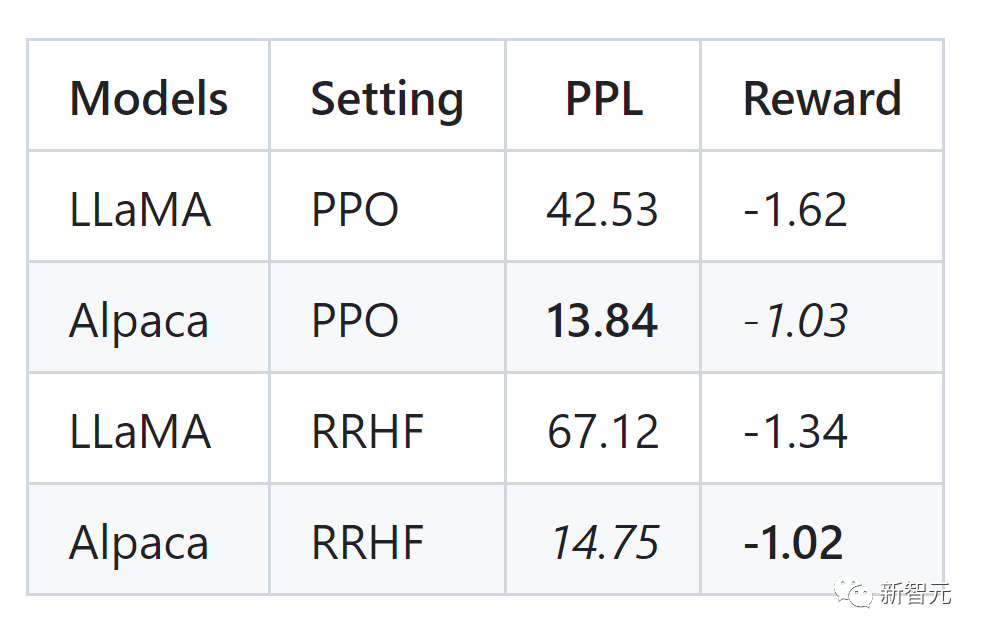Click the bold PPL value 13.84
This screenshot has width=983, height=636.
(x=602, y=321)
